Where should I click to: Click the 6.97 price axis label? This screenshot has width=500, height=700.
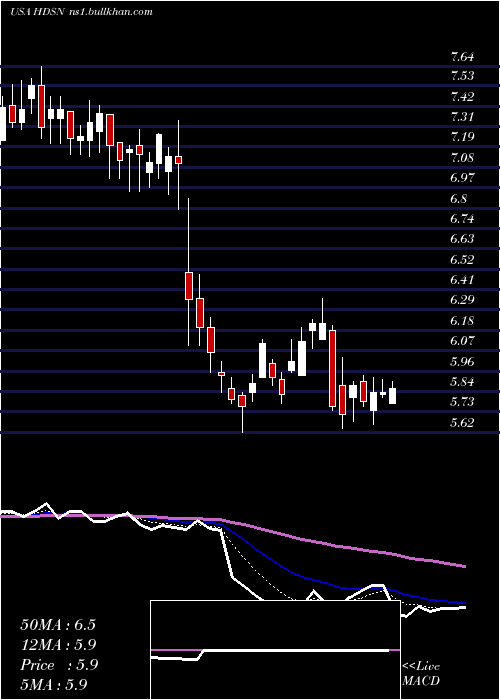tap(462, 178)
